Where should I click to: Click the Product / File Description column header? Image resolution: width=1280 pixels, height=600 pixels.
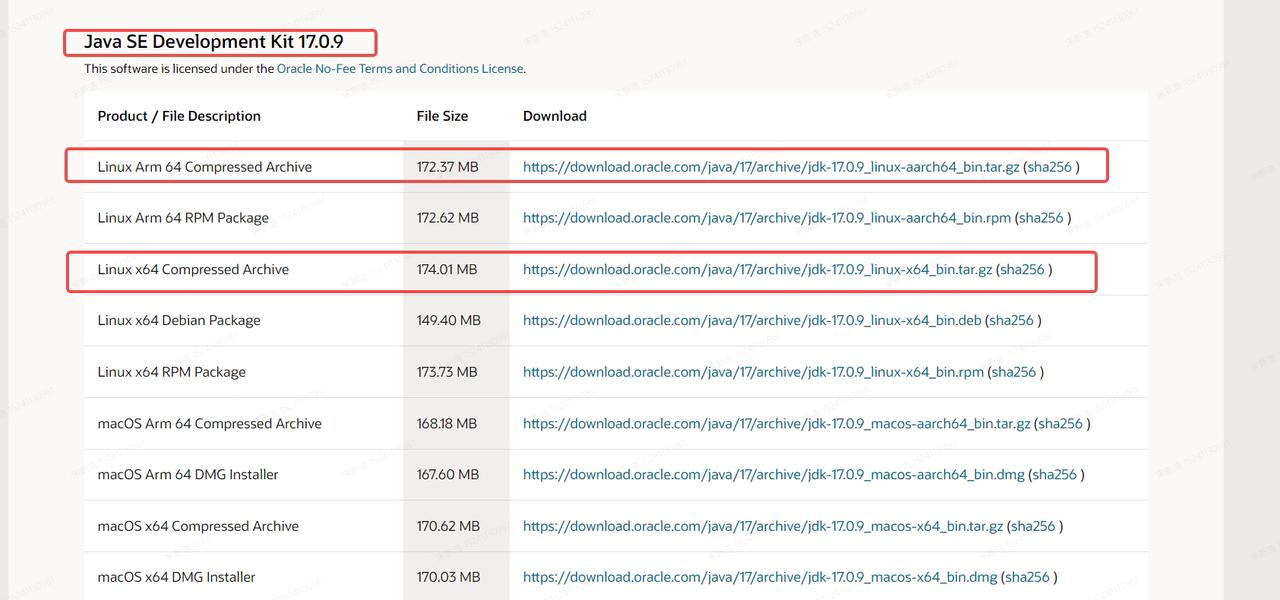[179, 116]
